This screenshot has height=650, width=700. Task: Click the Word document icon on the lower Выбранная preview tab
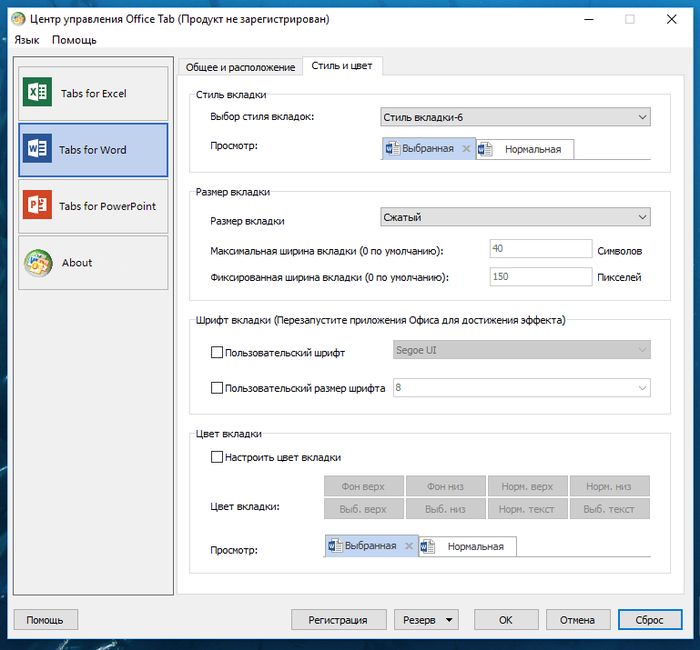pyautogui.click(x=335, y=545)
